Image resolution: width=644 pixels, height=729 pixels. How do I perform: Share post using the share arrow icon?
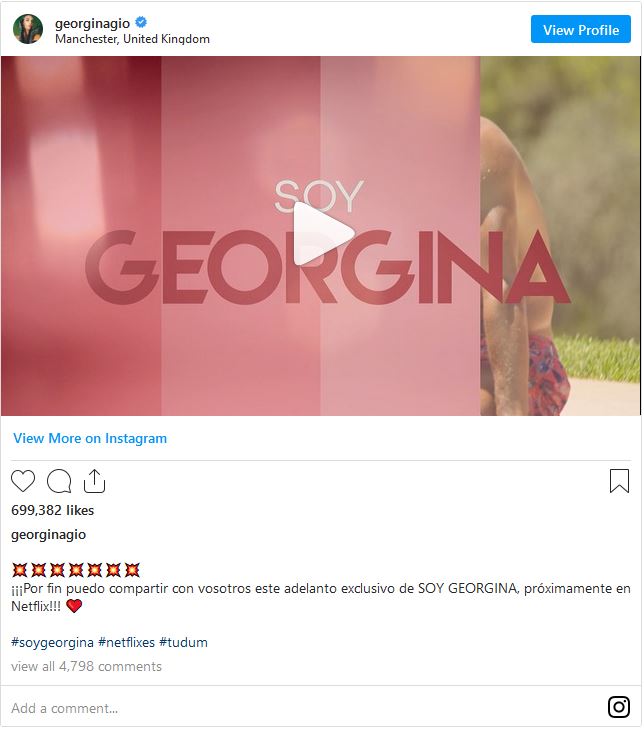94,481
